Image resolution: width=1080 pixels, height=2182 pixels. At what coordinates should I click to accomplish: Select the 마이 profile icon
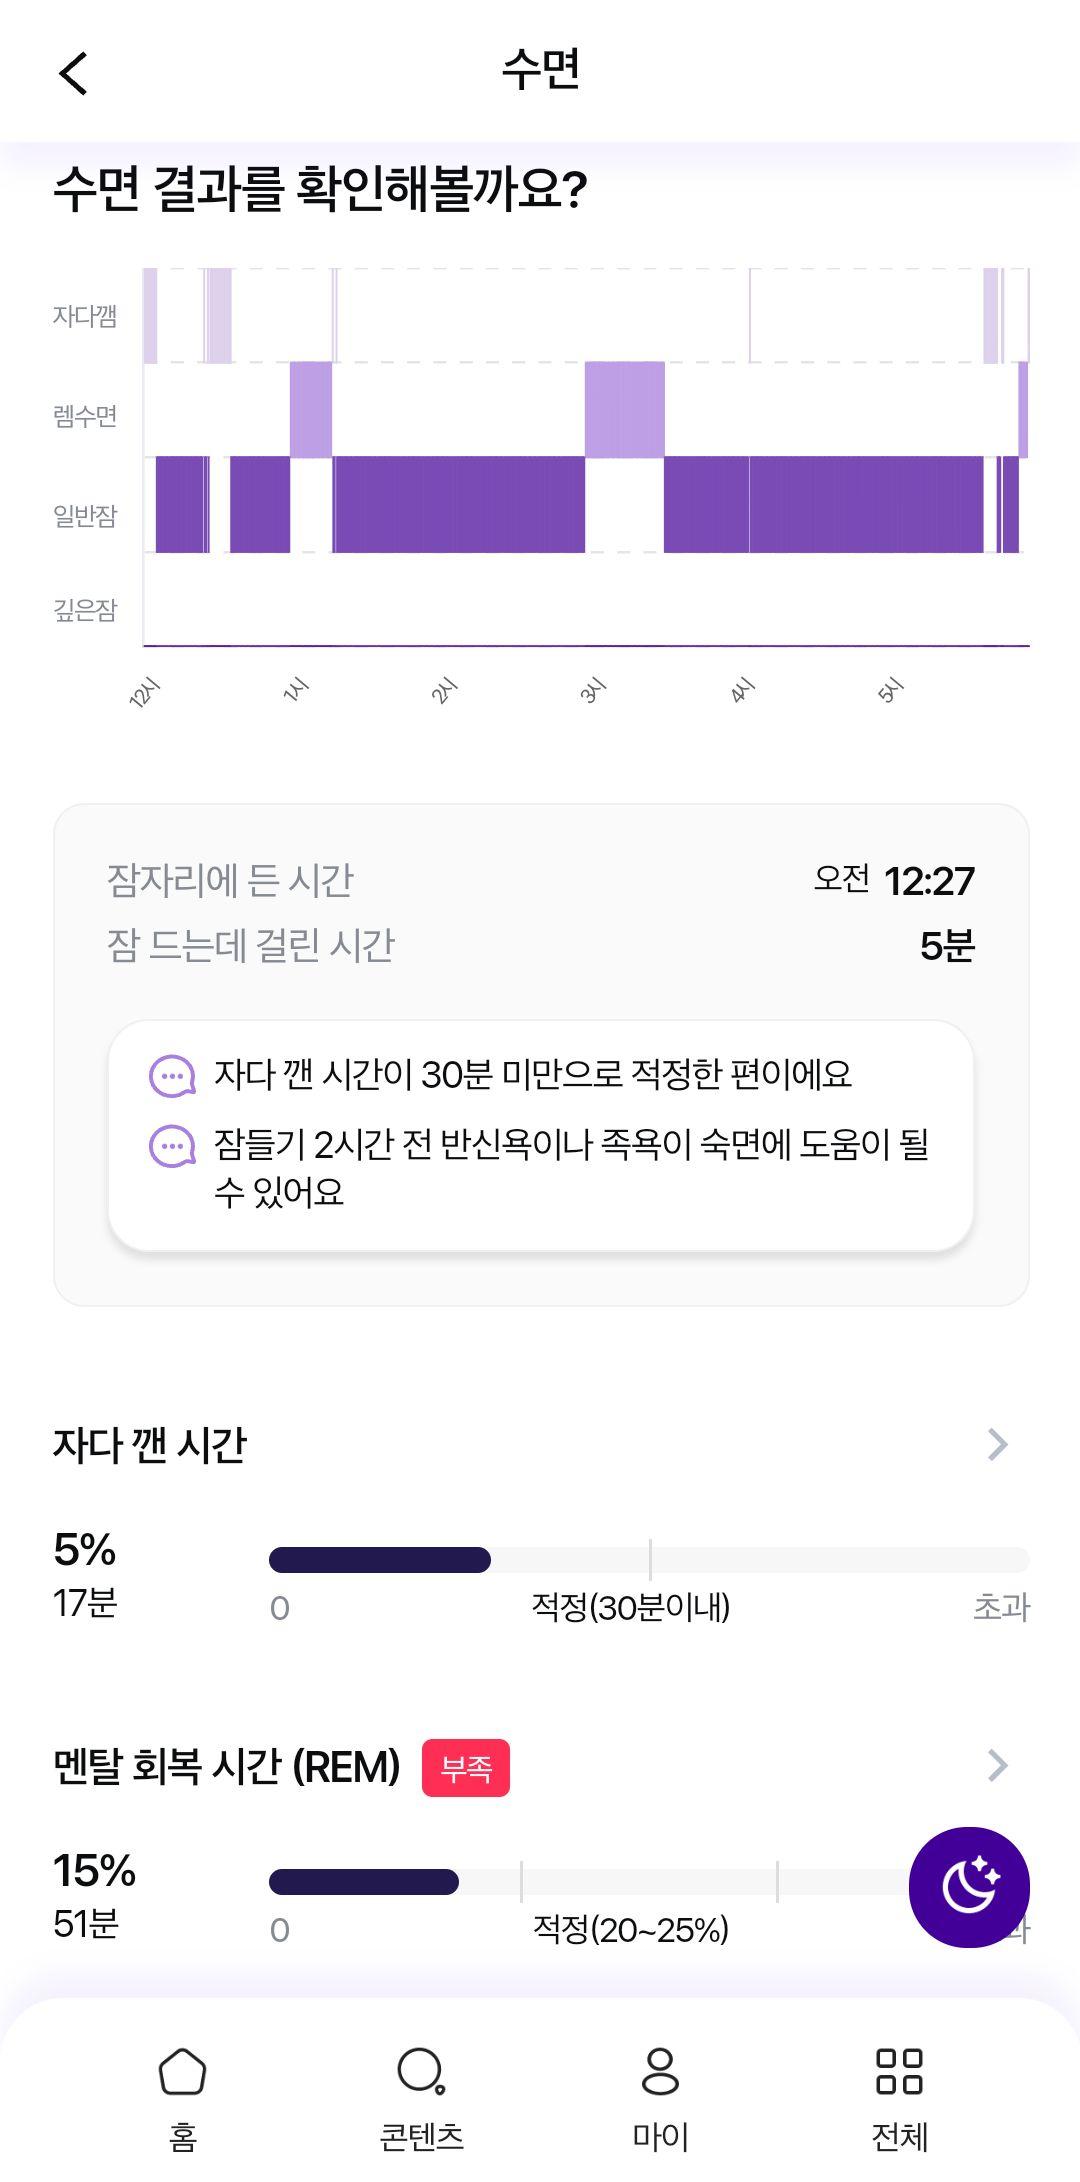click(660, 2072)
